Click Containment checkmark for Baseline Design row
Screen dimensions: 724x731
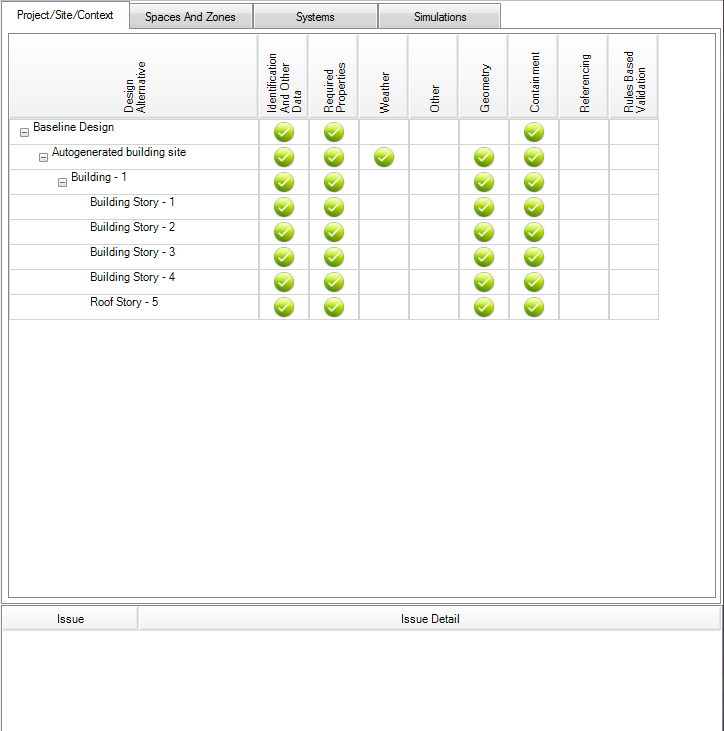pos(534,132)
